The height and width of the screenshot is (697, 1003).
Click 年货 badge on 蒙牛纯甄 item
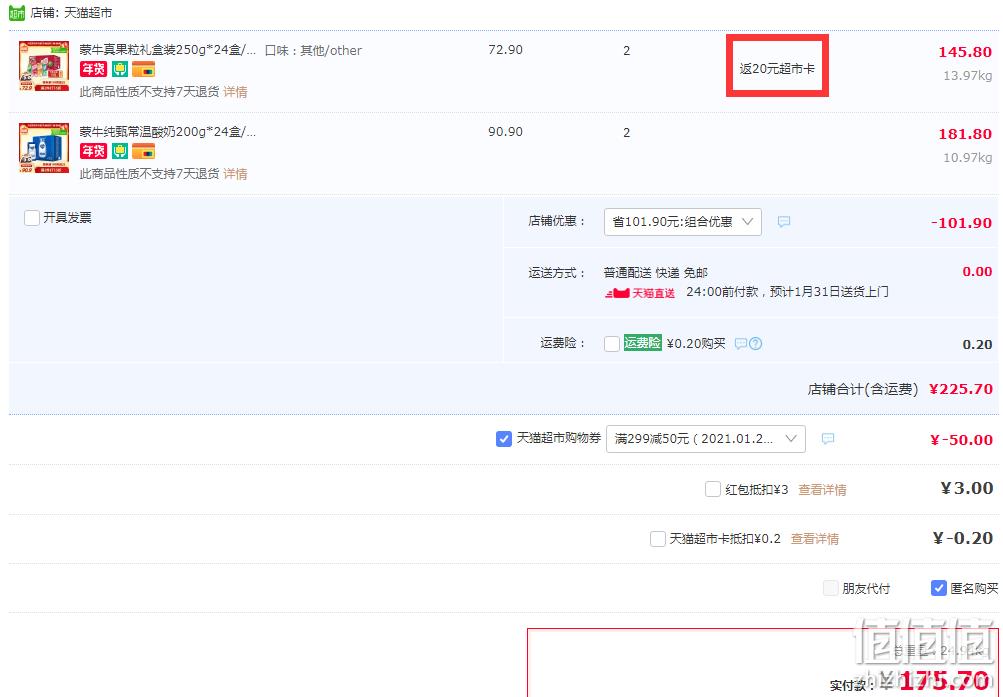point(93,151)
